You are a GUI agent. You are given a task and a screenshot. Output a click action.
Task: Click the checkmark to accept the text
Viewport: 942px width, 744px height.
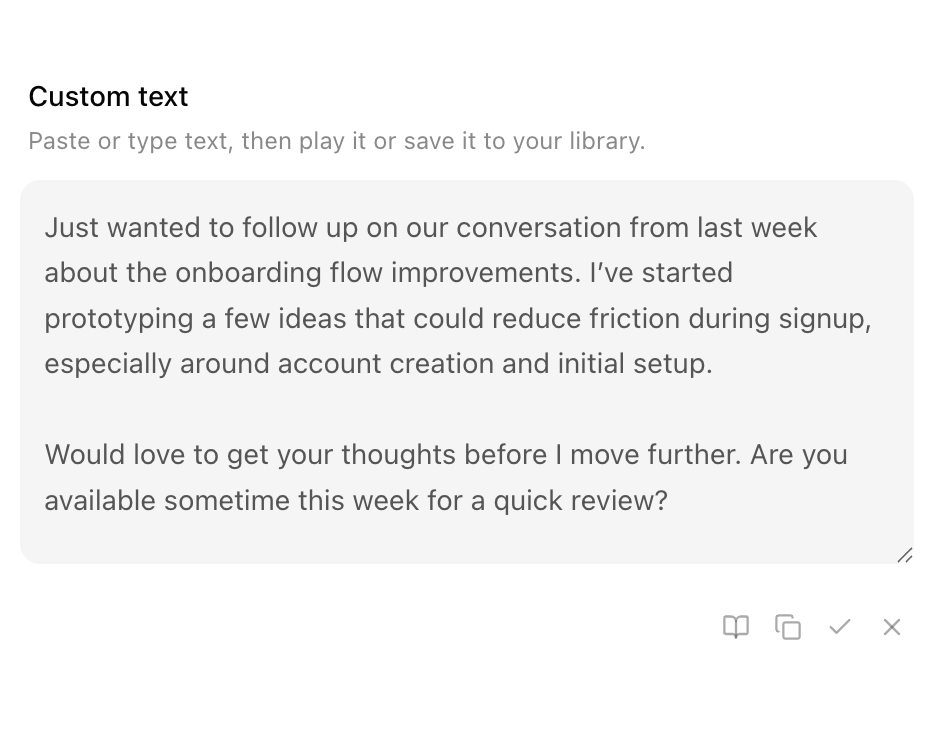click(x=840, y=627)
